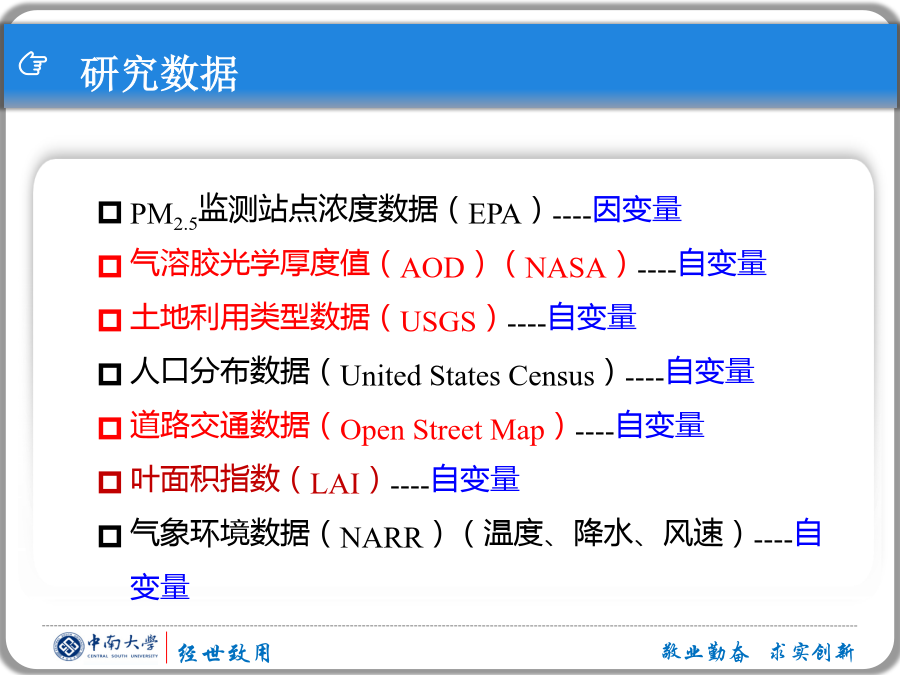Click black square bullet before 人口分布数据
Image resolution: width=900 pixels, height=675 pixels.
pyautogui.click(x=110, y=374)
